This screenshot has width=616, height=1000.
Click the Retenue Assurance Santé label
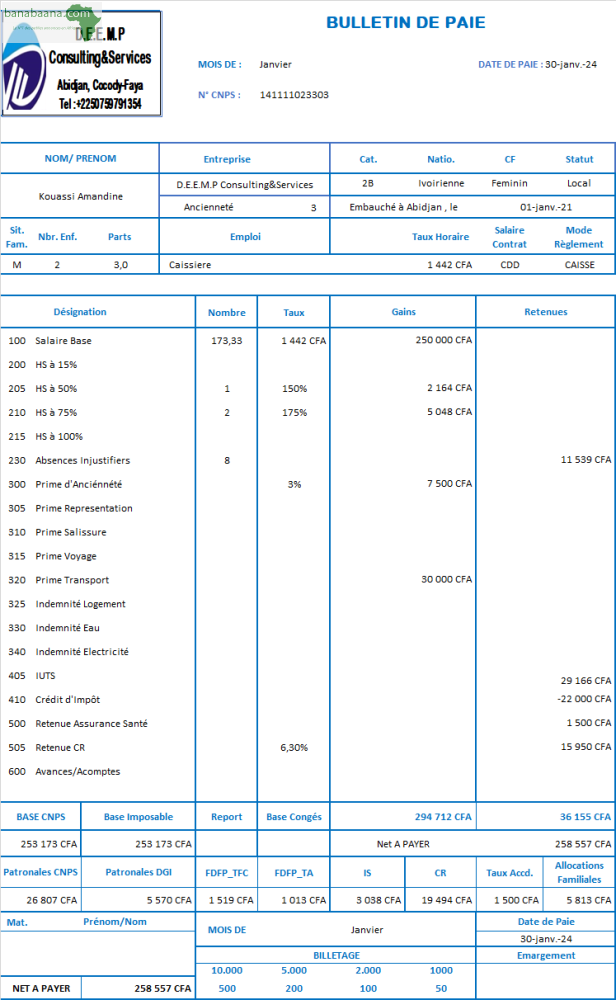click(91, 723)
